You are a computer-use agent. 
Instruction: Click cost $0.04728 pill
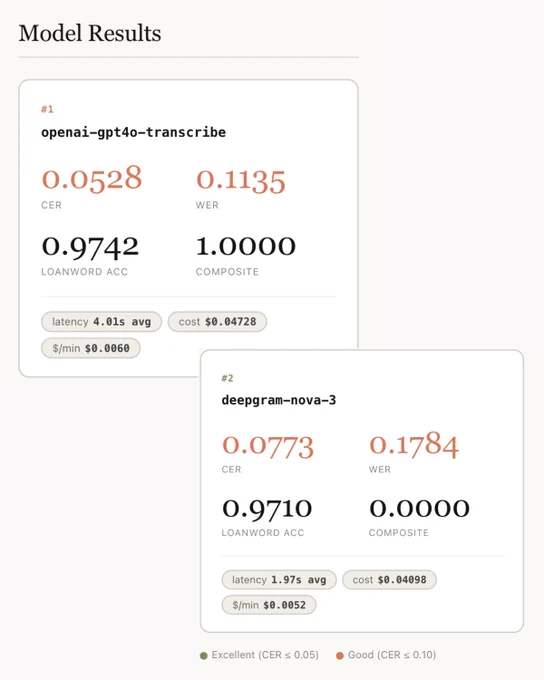(217, 322)
